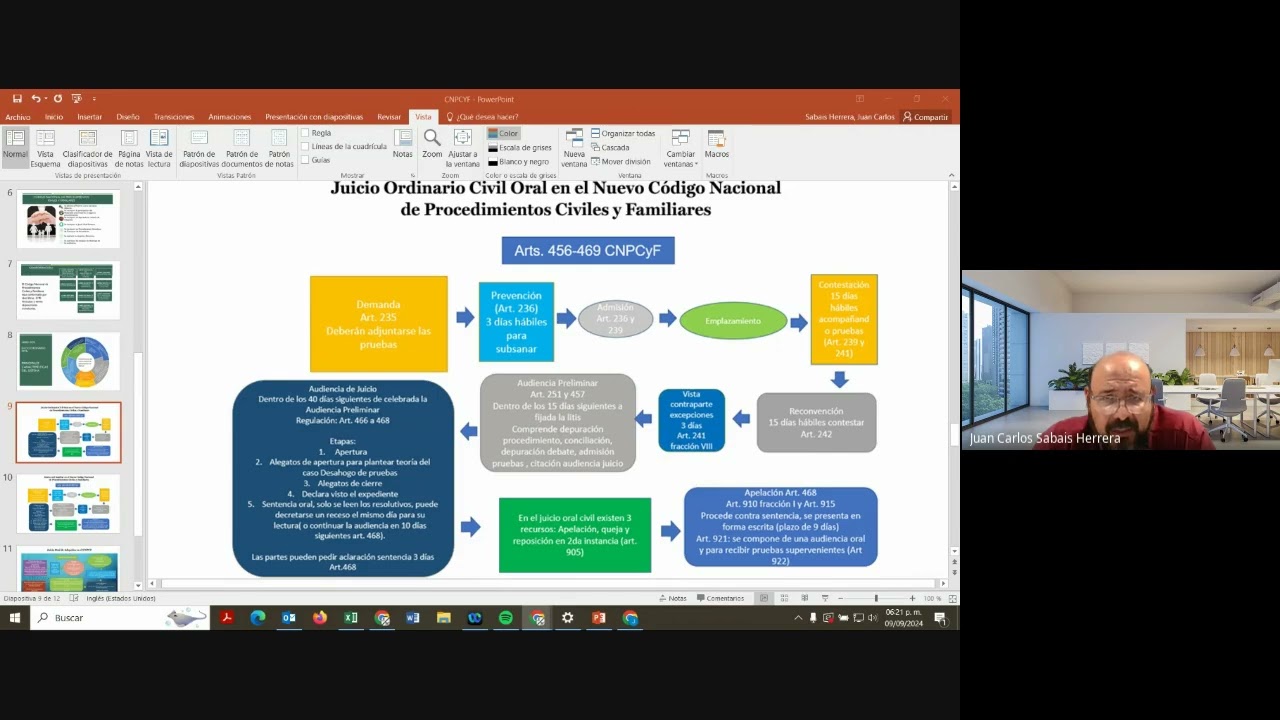
Task: Open the Animaciones tab
Action: [230, 117]
